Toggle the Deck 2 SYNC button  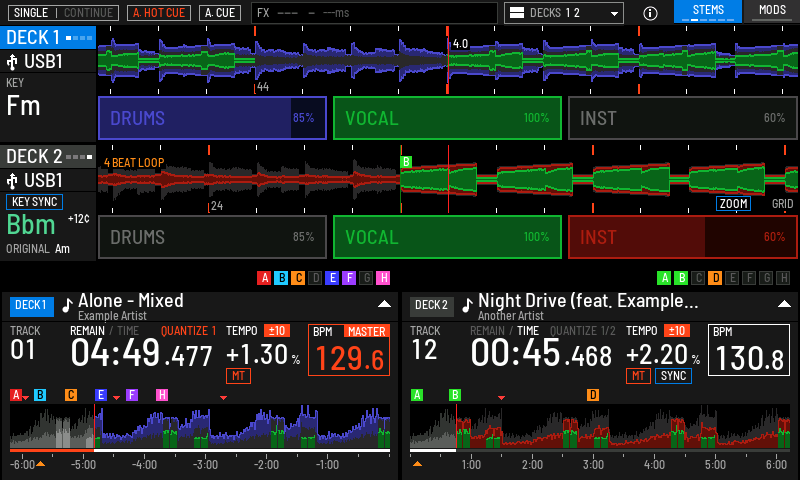pos(673,376)
